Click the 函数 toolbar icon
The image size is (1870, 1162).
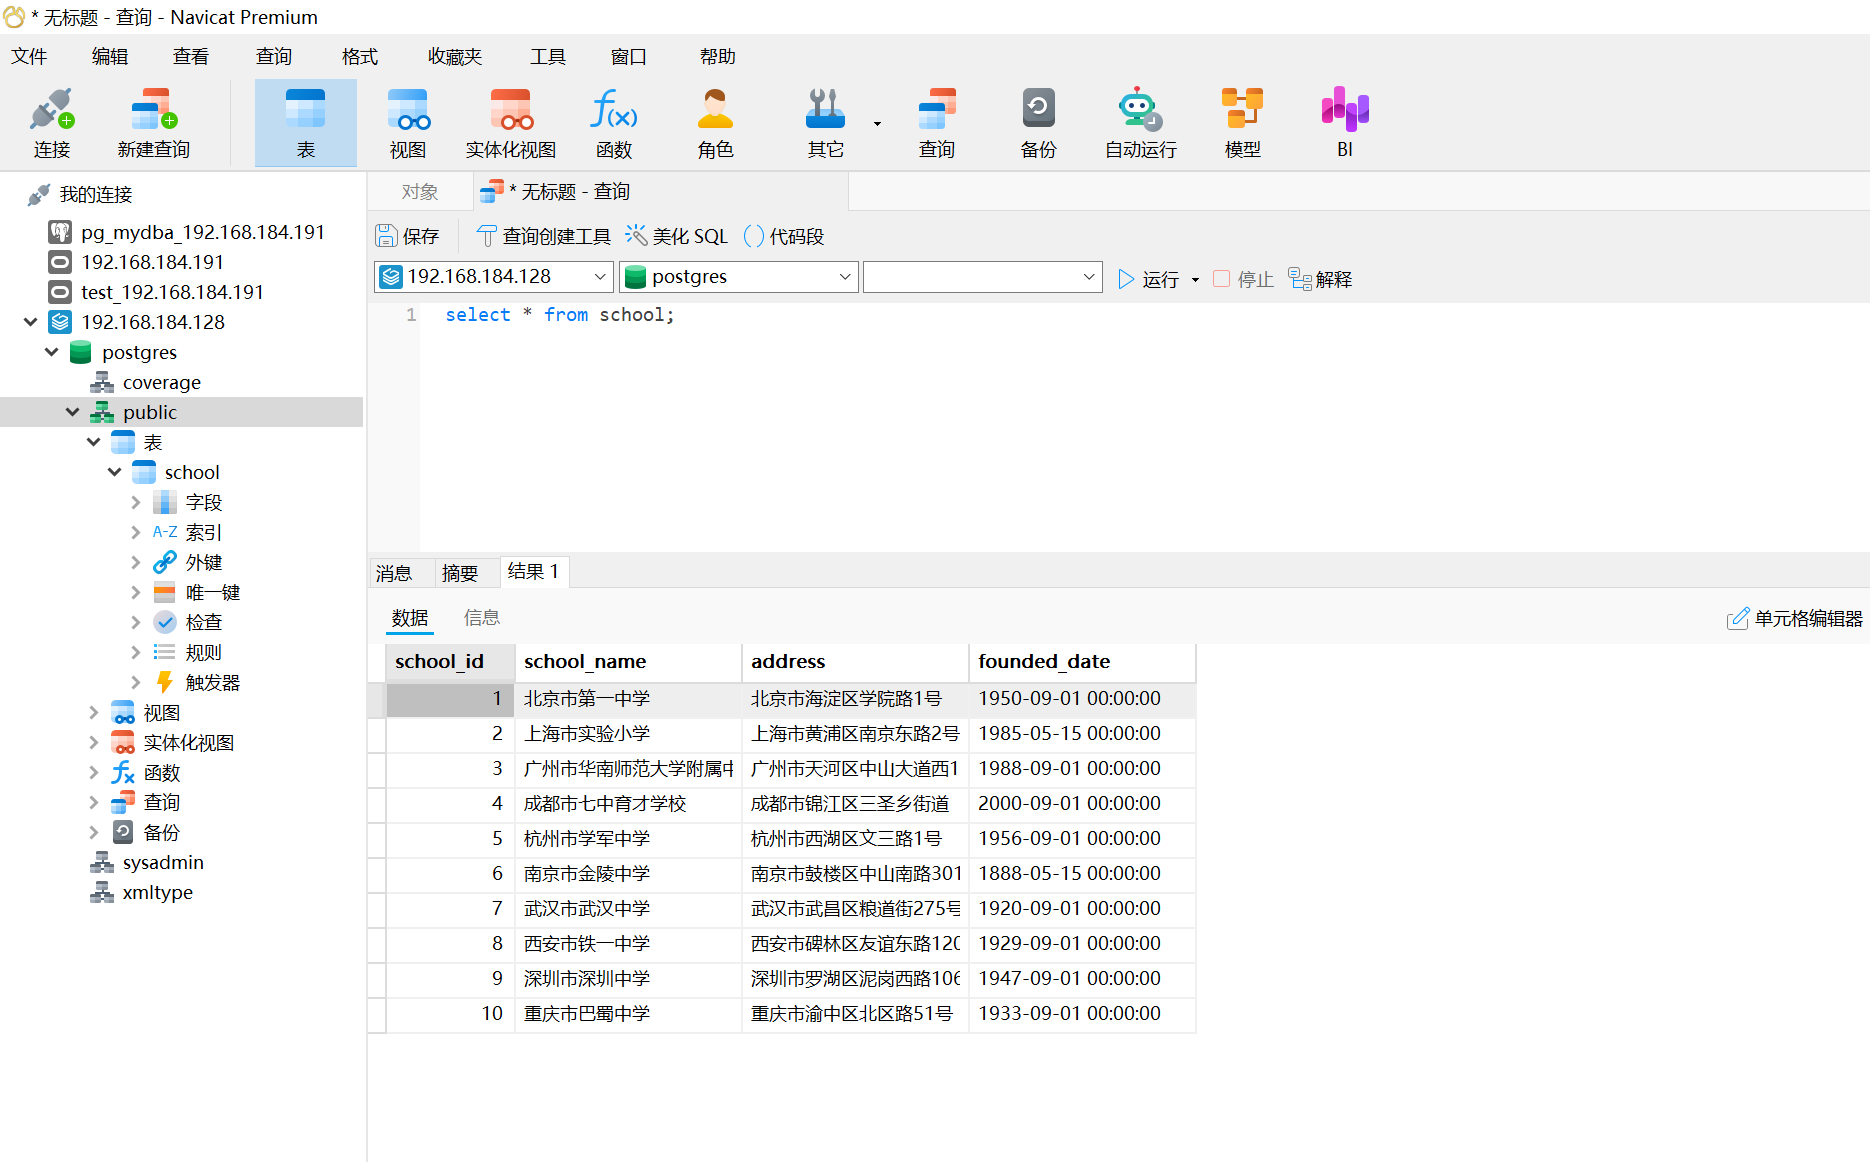click(614, 122)
